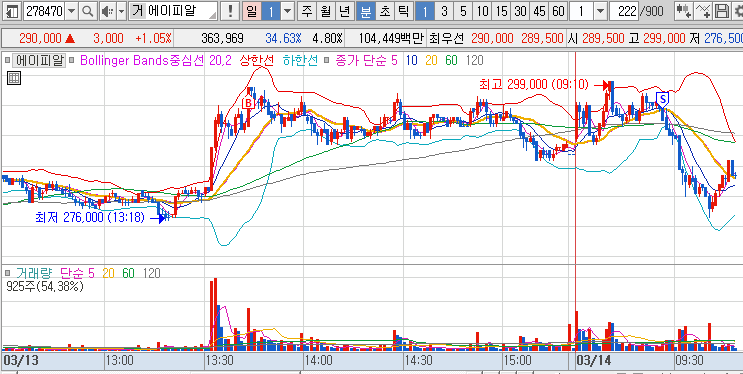
Task: Select the 초 second period button
Action: 384,11
